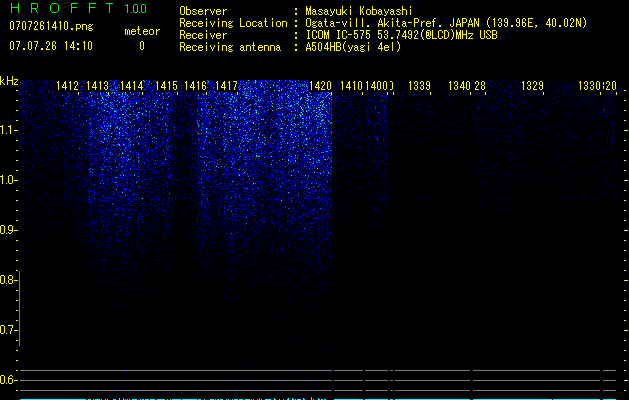Click the meteor count value 0
The height and width of the screenshot is (400, 629).
click(x=142, y=46)
